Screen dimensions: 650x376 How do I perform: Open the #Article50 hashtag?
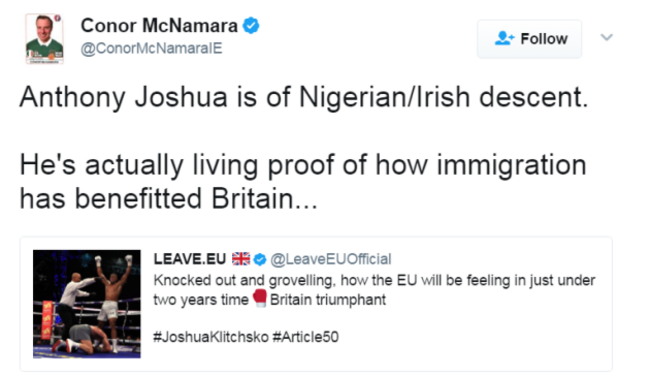(306, 337)
